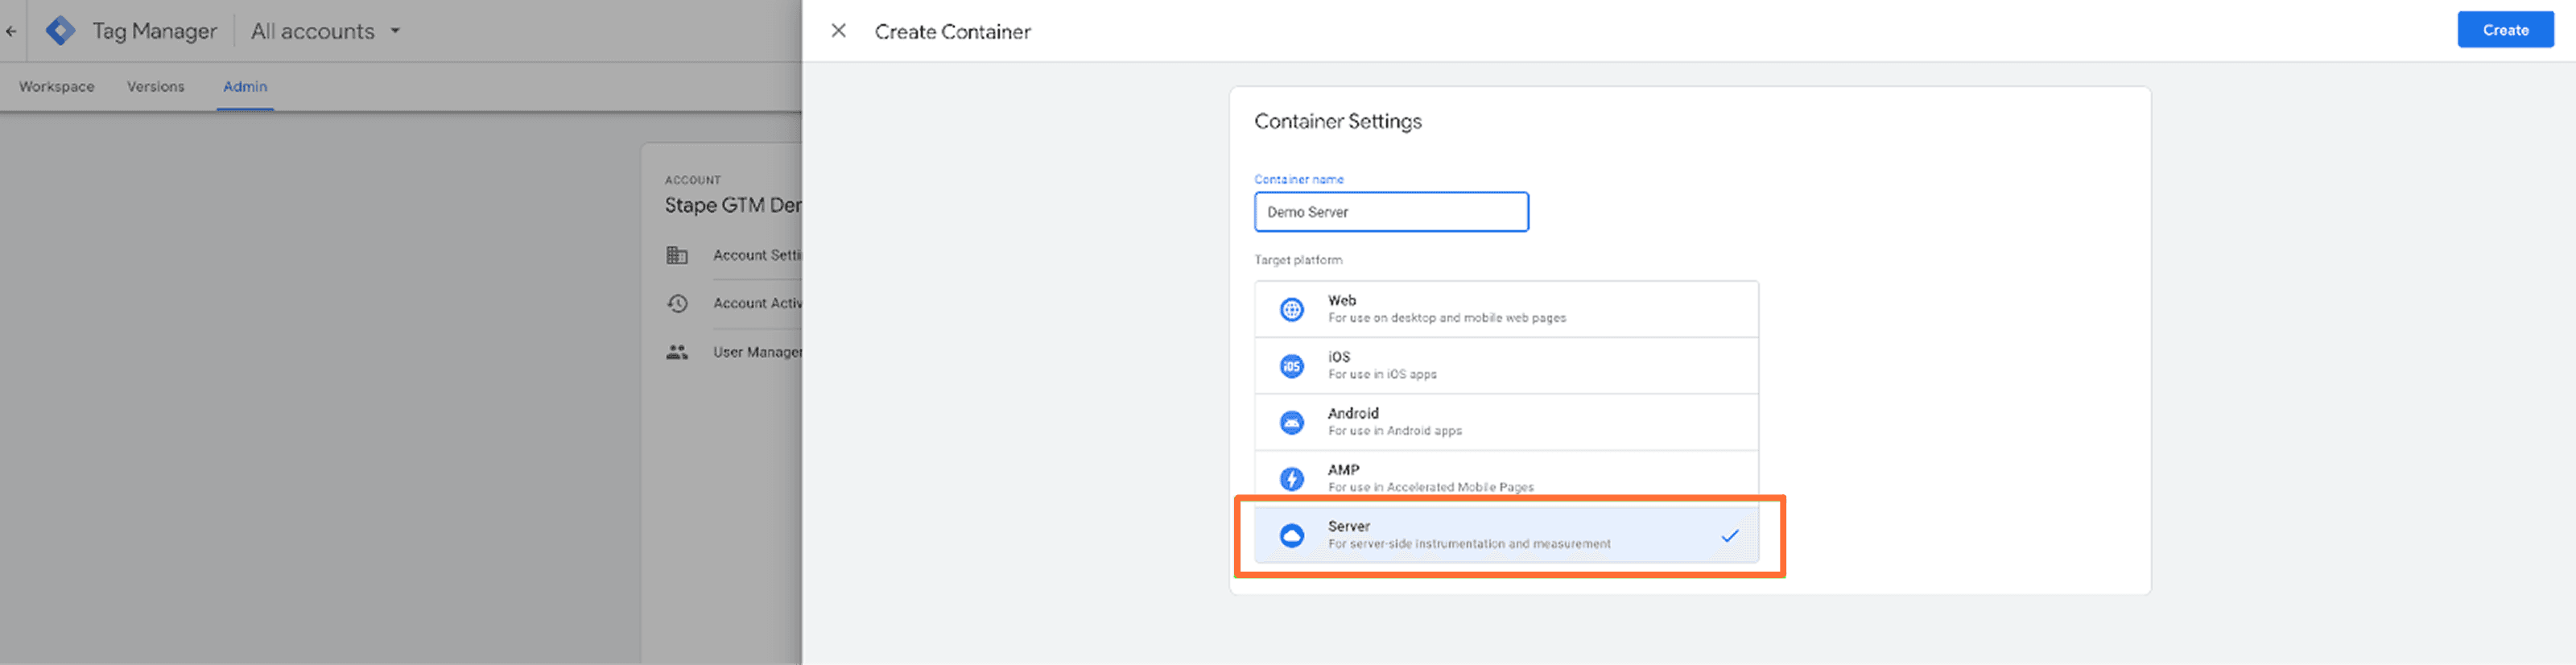Click the Account Activity history icon
The image size is (2576, 665).
[x=677, y=303]
